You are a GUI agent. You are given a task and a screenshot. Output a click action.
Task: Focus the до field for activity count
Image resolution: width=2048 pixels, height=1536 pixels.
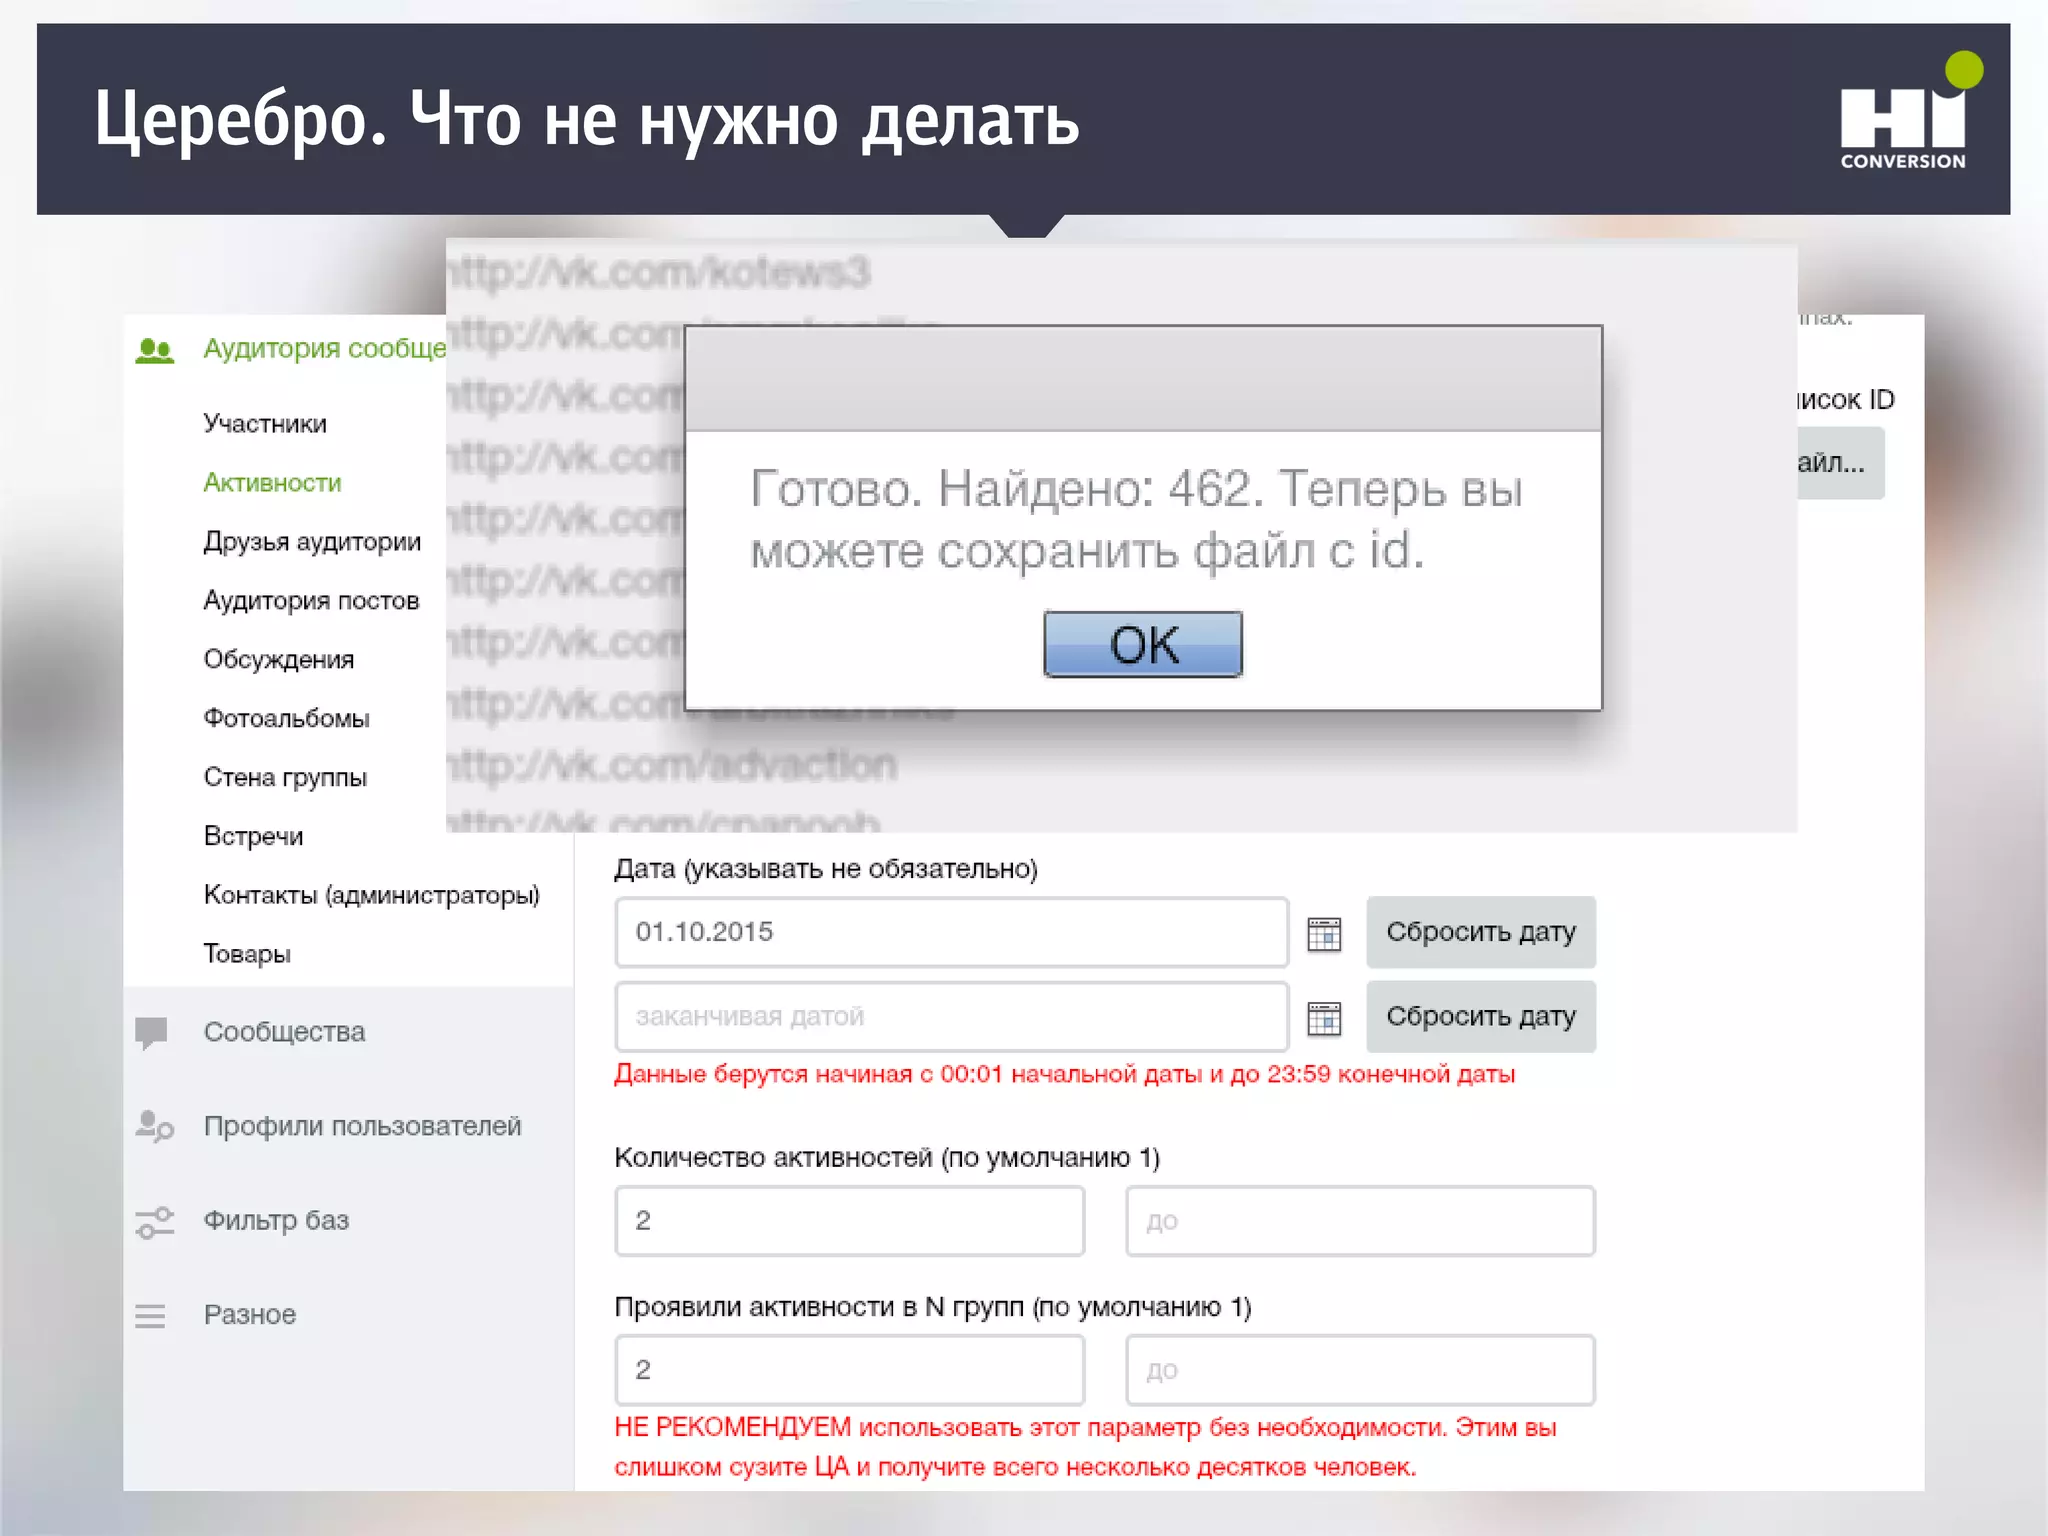pyautogui.click(x=1360, y=1221)
